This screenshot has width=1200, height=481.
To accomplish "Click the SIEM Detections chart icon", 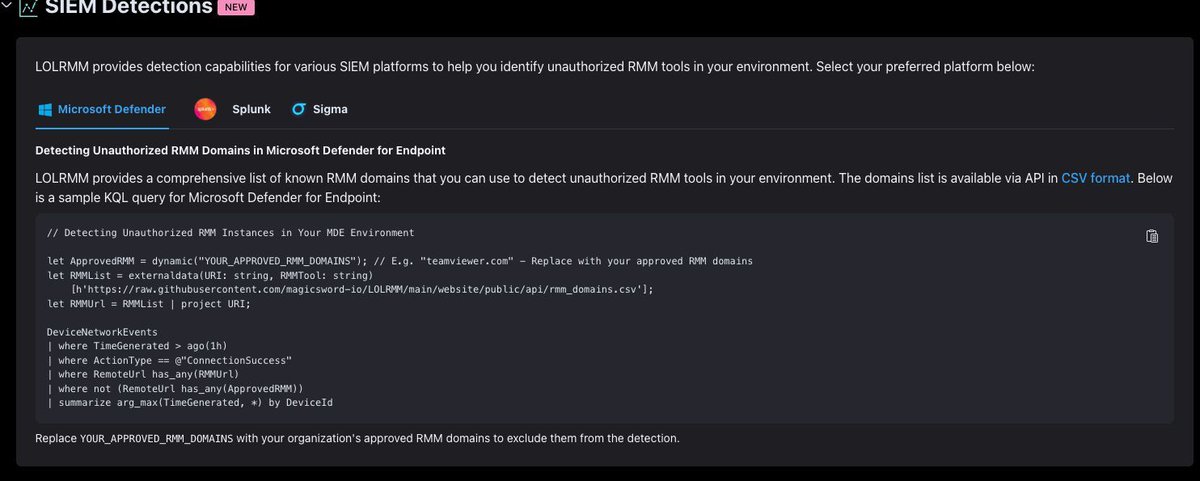I will [x=28, y=8].
